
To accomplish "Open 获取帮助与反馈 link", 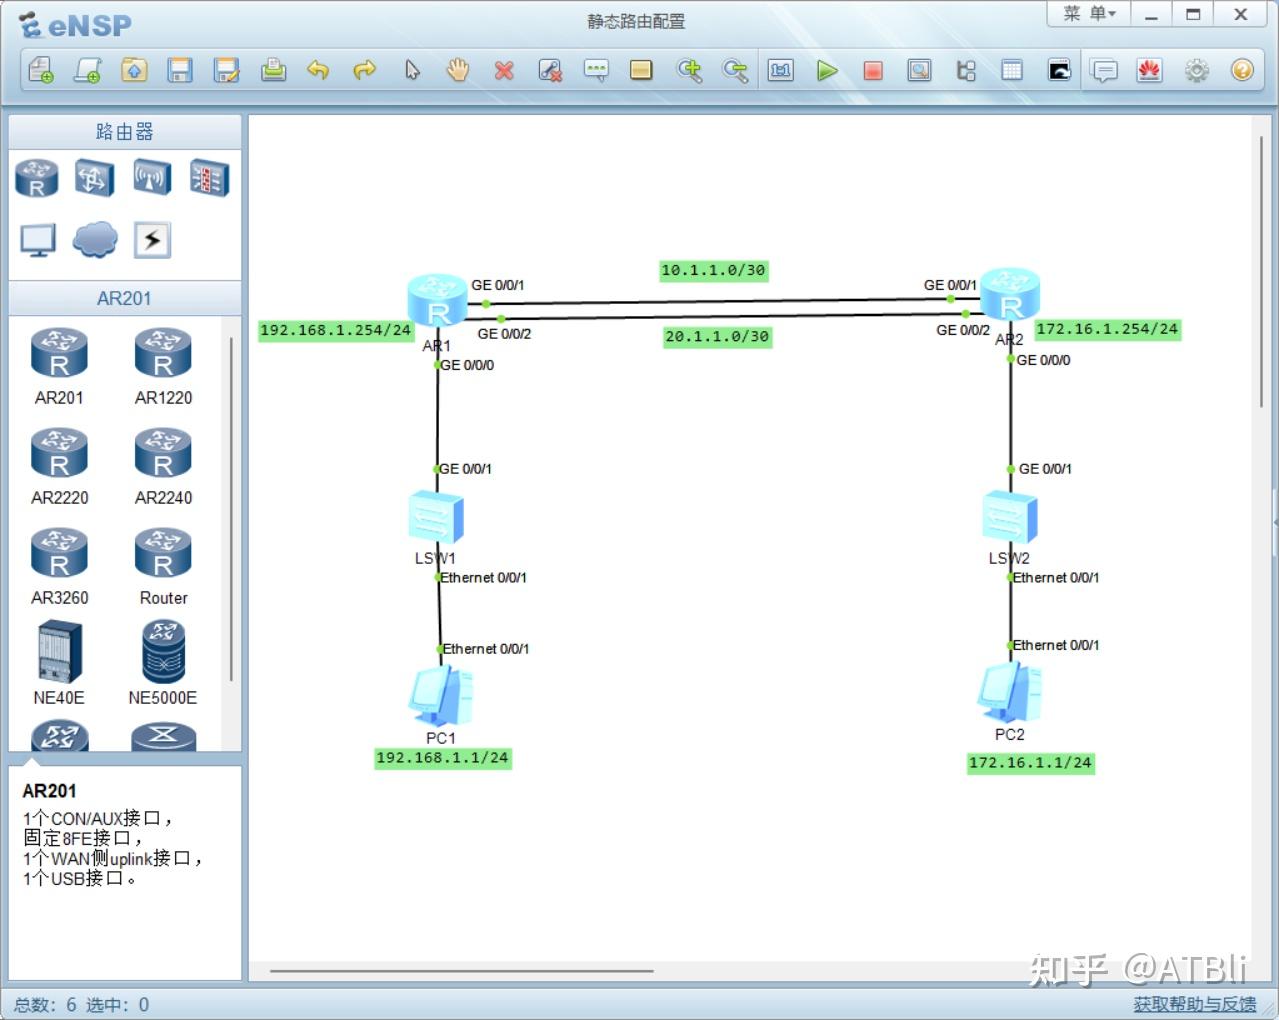I will tap(1194, 1004).
